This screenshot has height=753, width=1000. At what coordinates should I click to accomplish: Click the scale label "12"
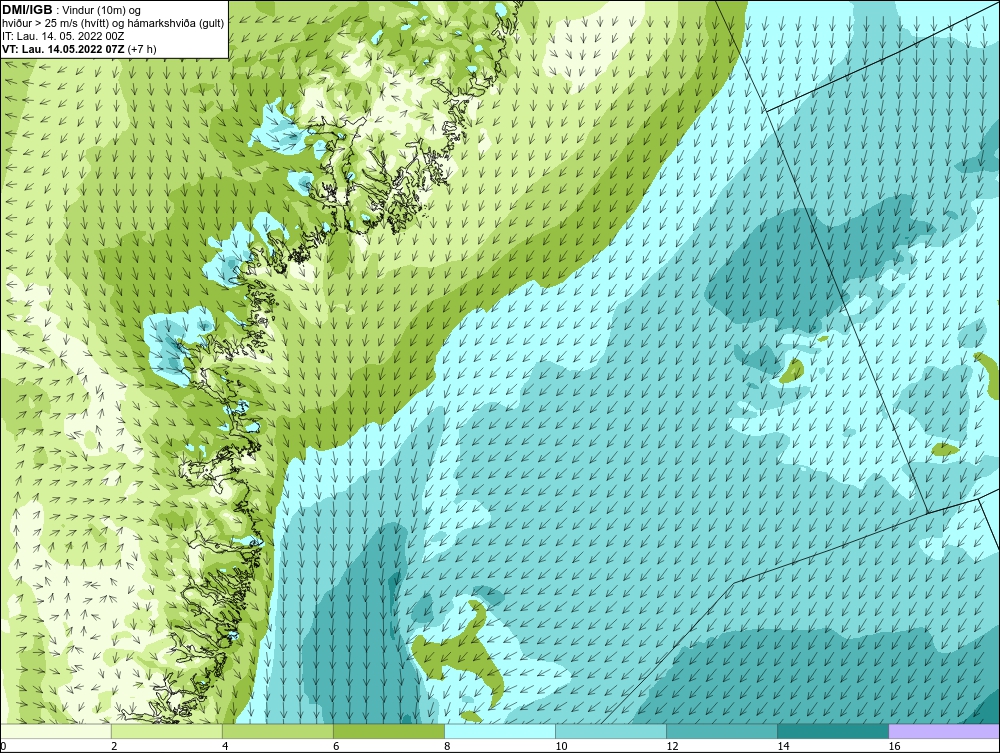pos(672,746)
